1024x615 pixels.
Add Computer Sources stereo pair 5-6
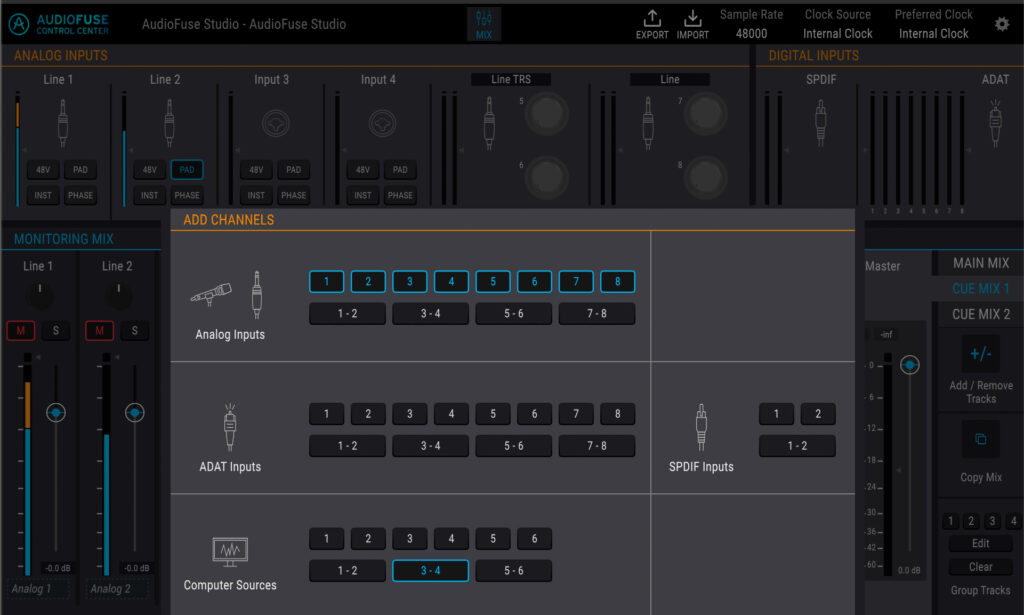point(513,571)
